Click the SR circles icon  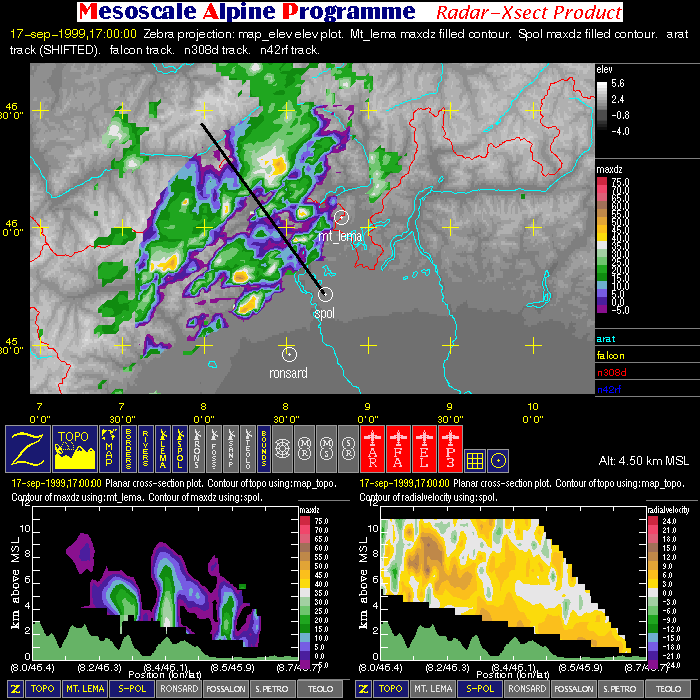pos(348,449)
